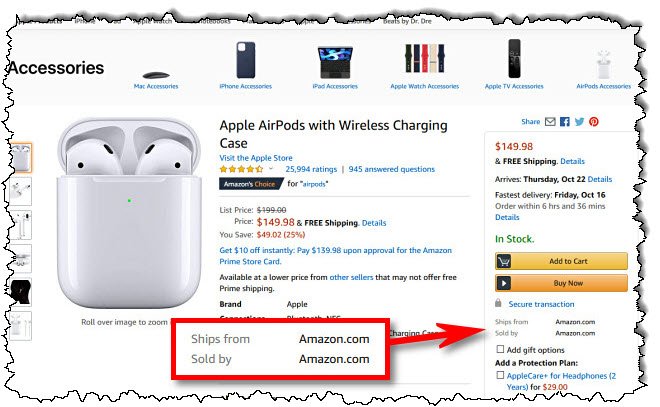Viewport: 660px width, 407px height.
Task: Enable Add gift options checkbox
Action: (500, 349)
